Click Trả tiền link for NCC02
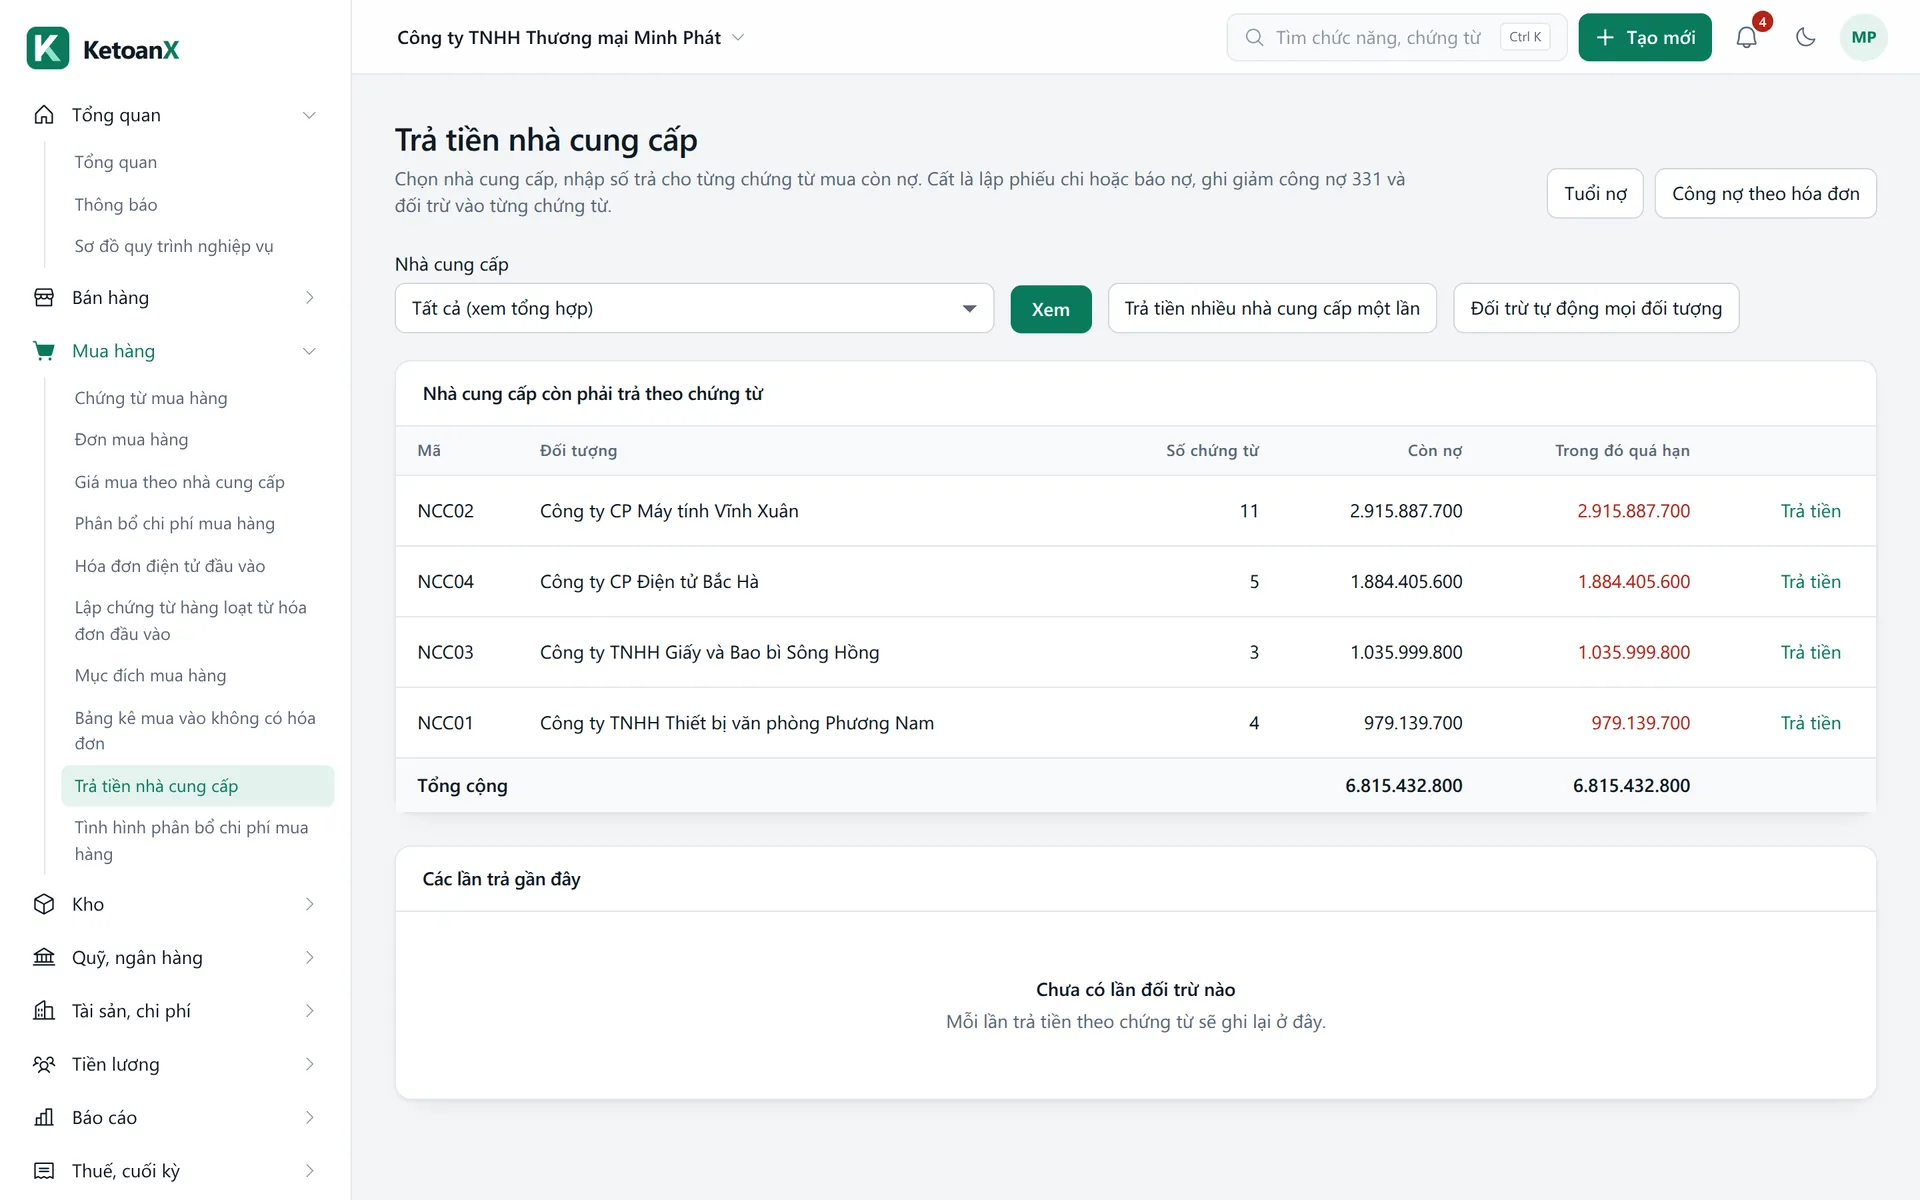This screenshot has width=1920, height=1200. [1810, 511]
